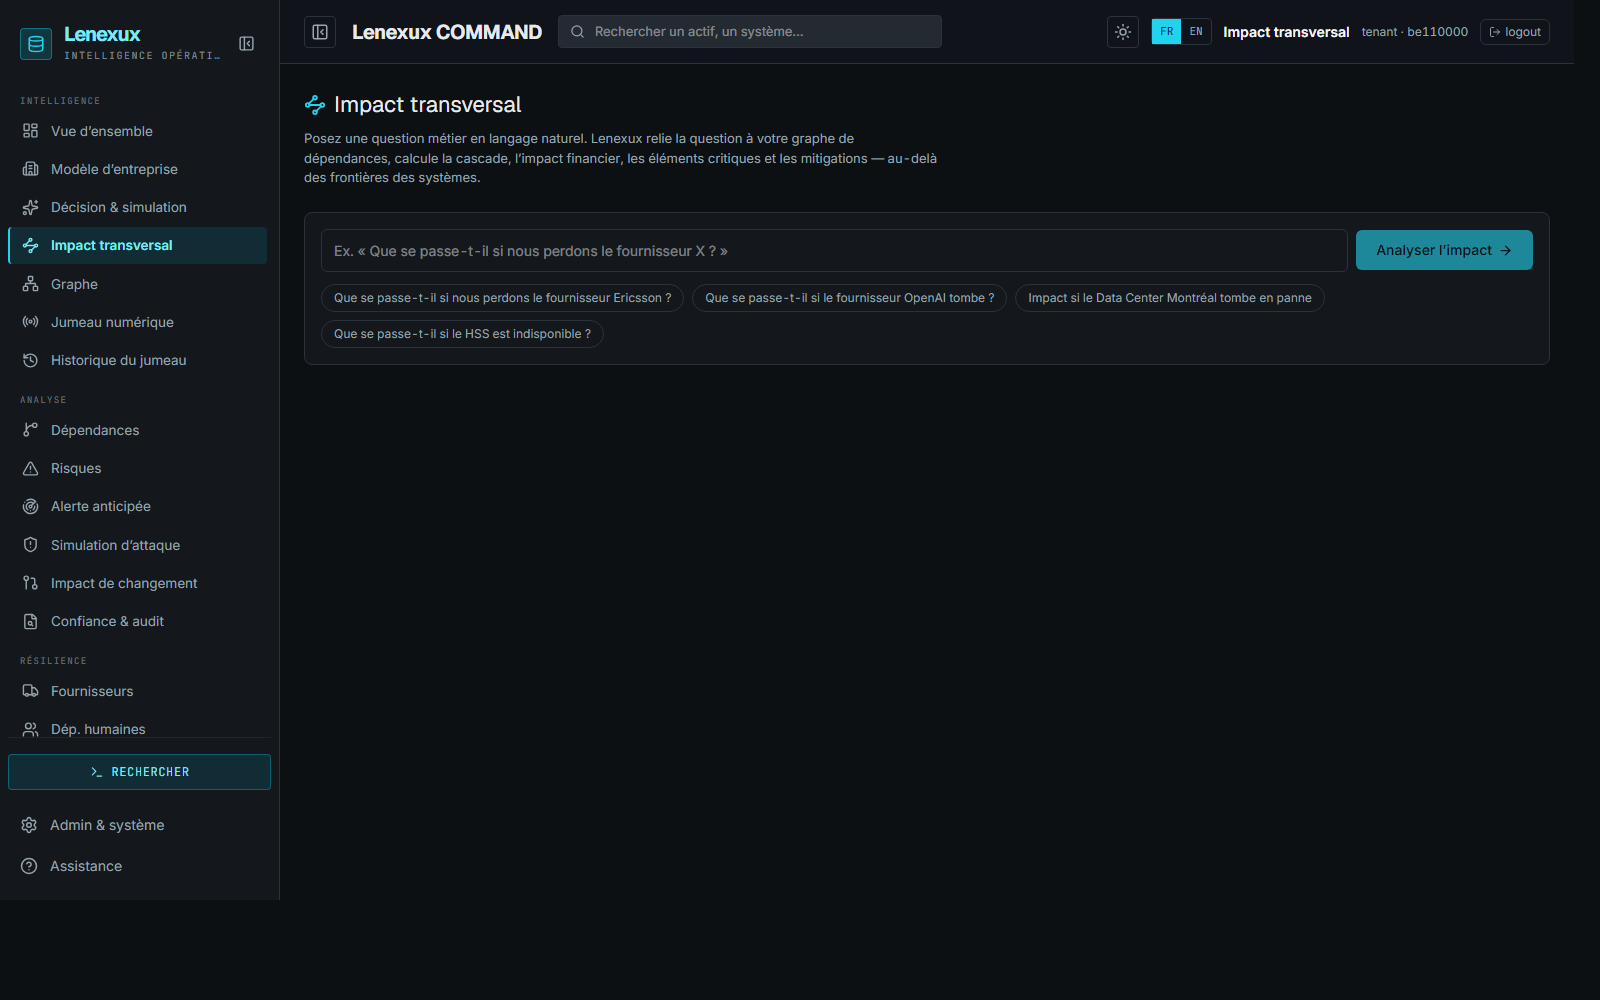Screen dimensions: 1600x1000
Task: Click the tenant be110000 label
Action: pyautogui.click(x=1414, y=32)
